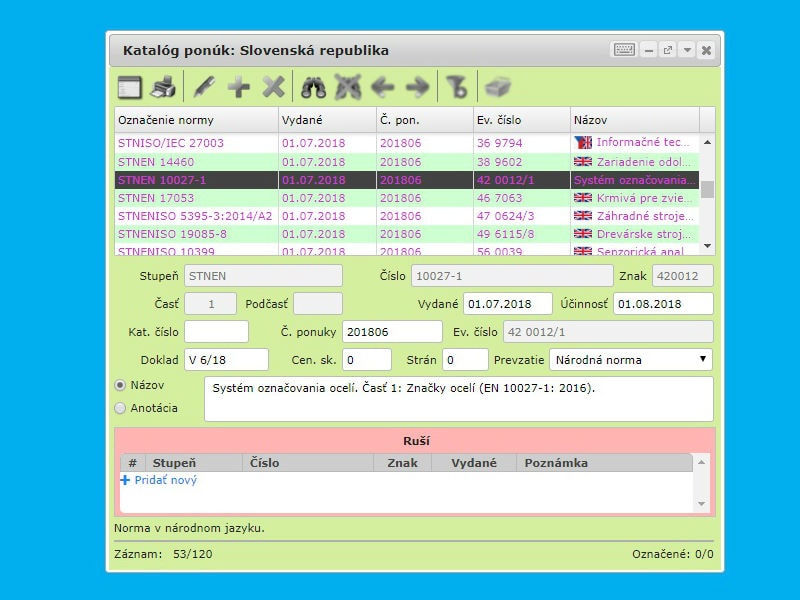Focus the Vydané date field 01.07.2018

pos(508,304)
